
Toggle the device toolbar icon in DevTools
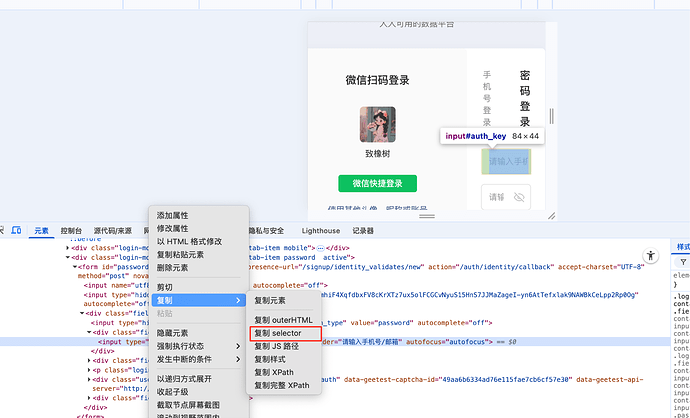click(x=16, y=230)
